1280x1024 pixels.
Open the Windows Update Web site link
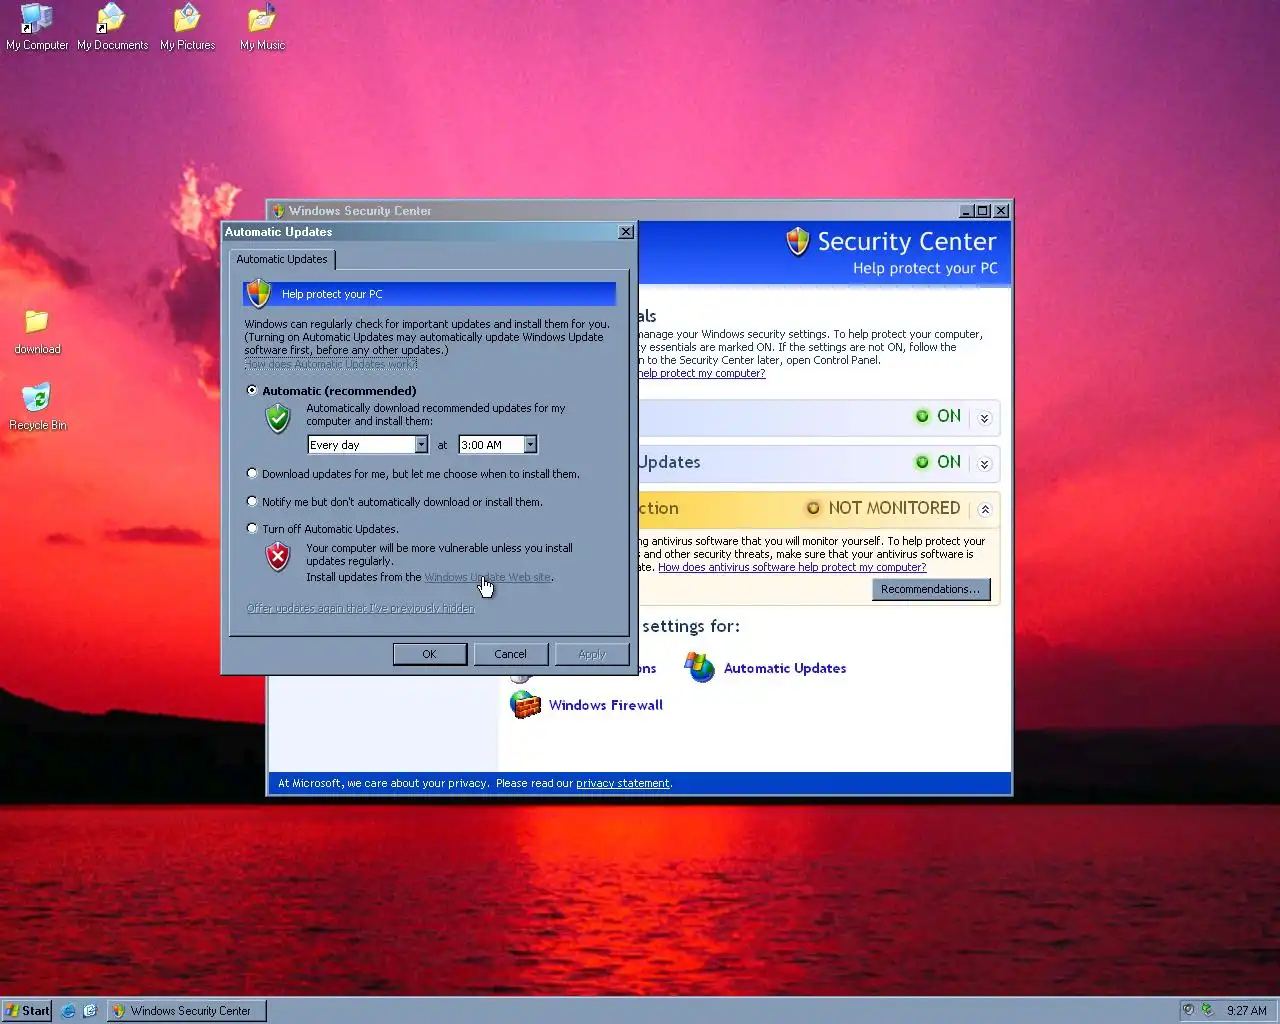point(487,577)
